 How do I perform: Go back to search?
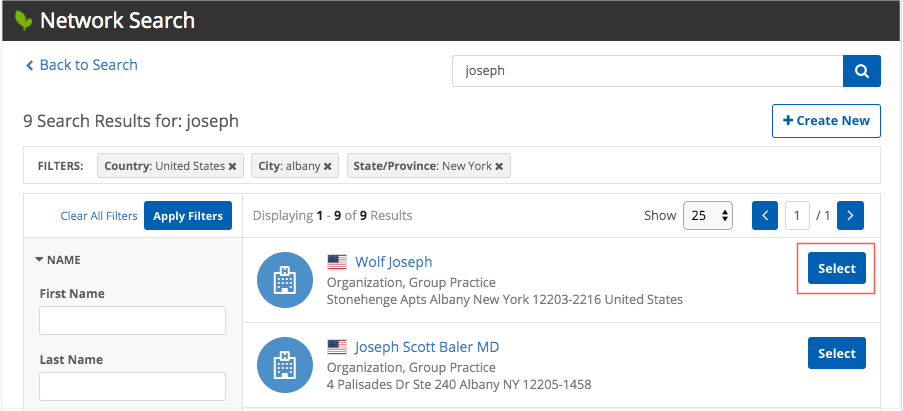pos(80,65)
